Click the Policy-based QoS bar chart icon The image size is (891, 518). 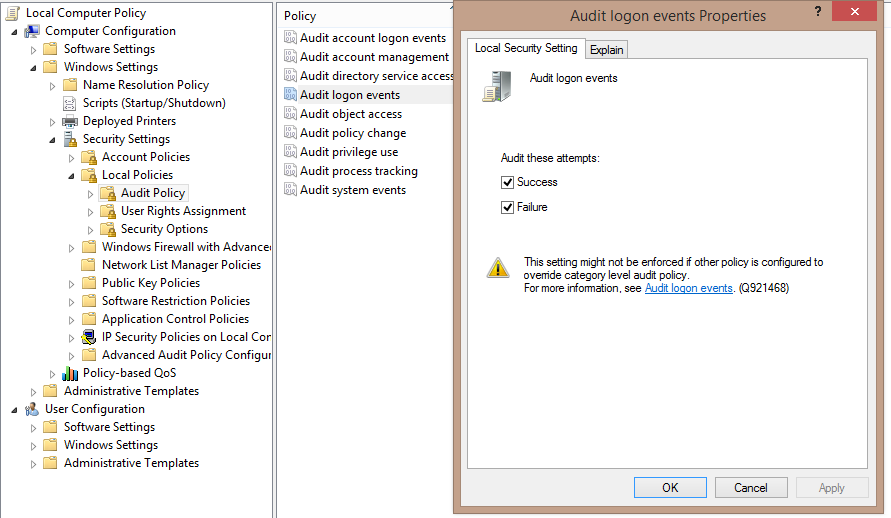point(70,373)
